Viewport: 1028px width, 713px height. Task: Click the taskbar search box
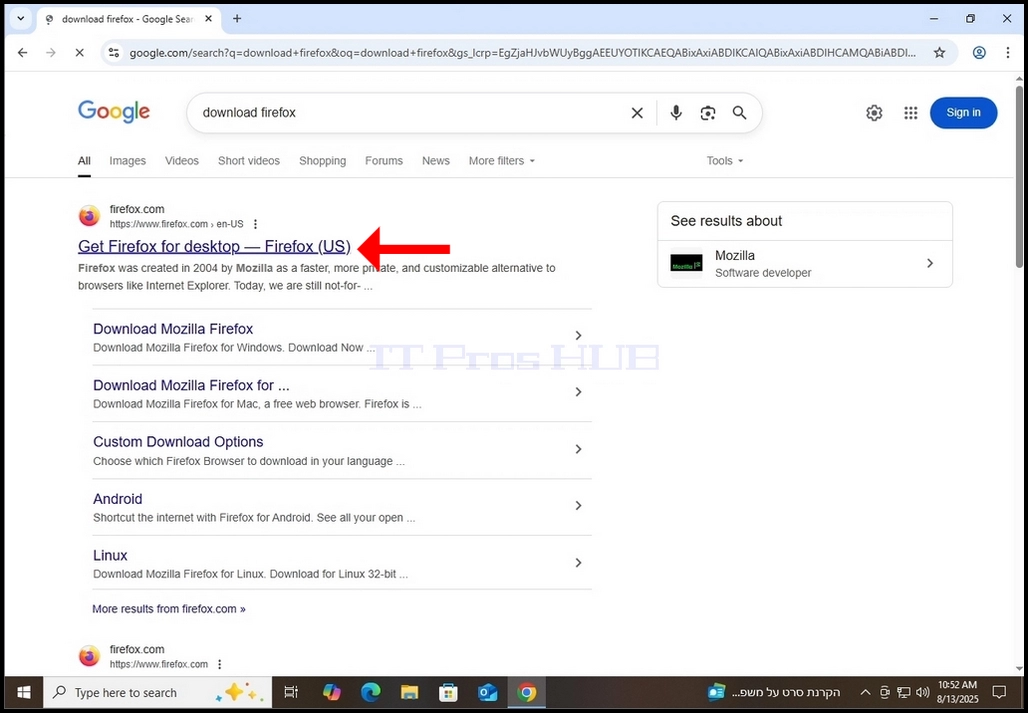click(157, 693)
